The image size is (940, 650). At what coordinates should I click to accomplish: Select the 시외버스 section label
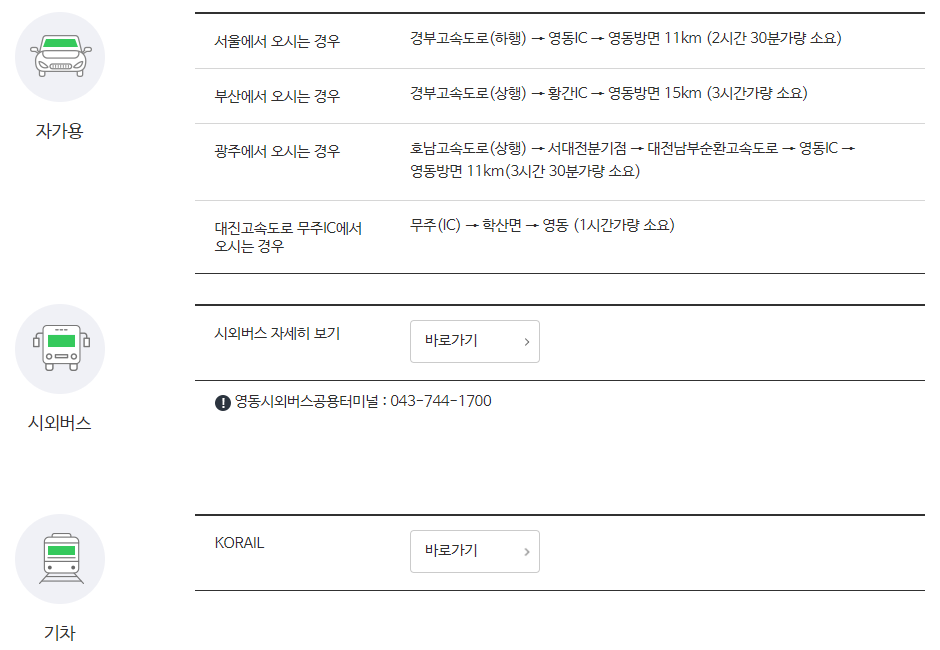(59, 422)
